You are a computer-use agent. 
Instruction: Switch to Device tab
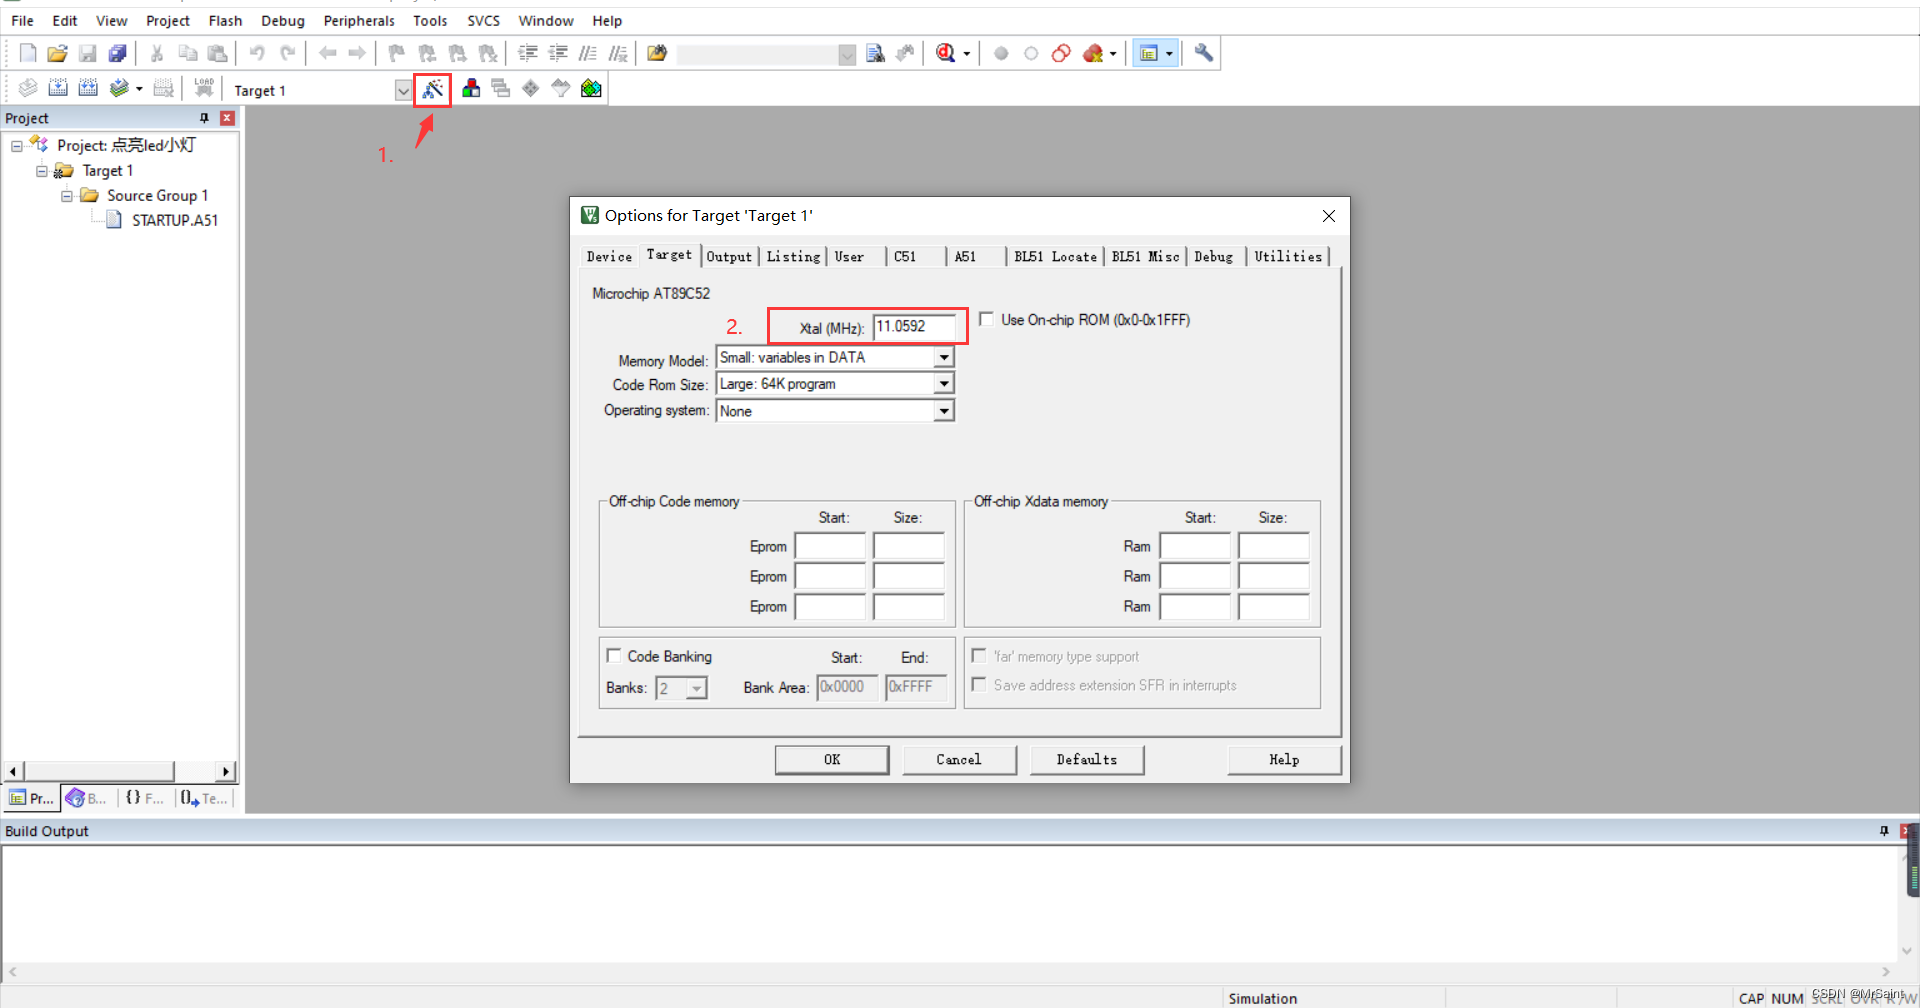tap(609, 257)
